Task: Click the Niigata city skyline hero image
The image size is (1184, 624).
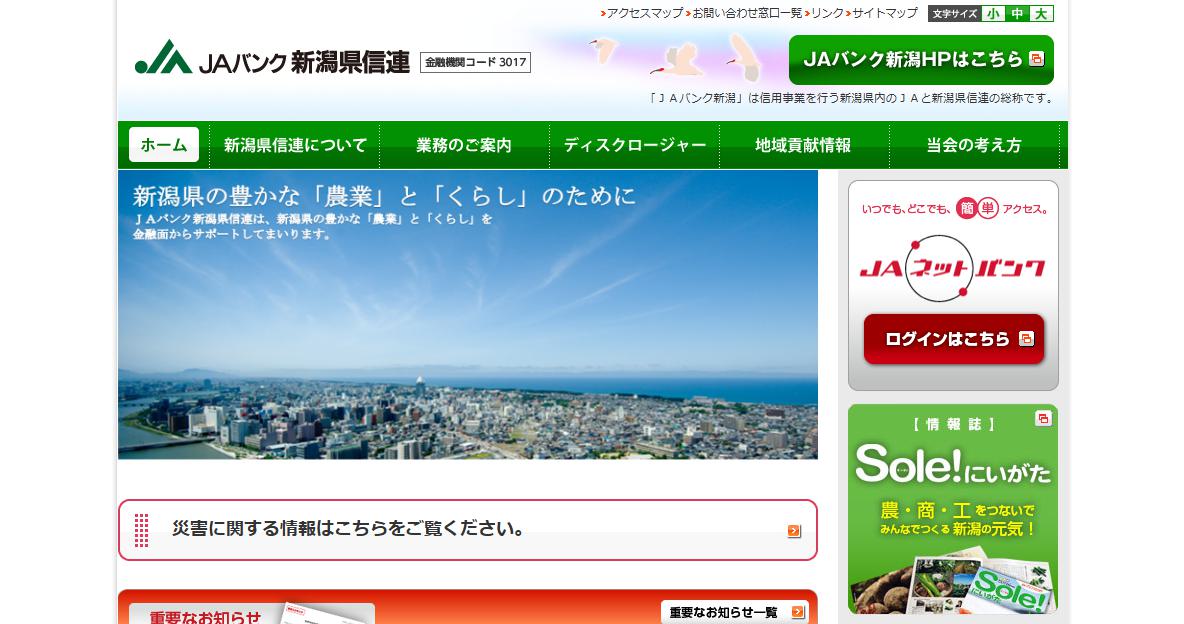Action: pos(467,314)
